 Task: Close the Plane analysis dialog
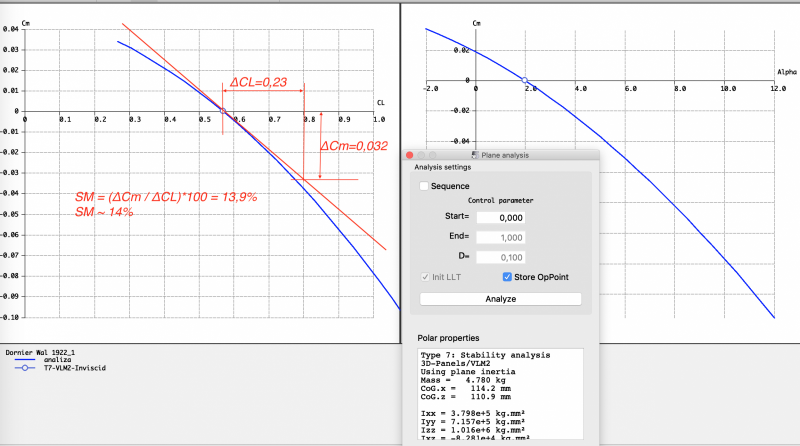pyautogui.click(x=409, y=155)
